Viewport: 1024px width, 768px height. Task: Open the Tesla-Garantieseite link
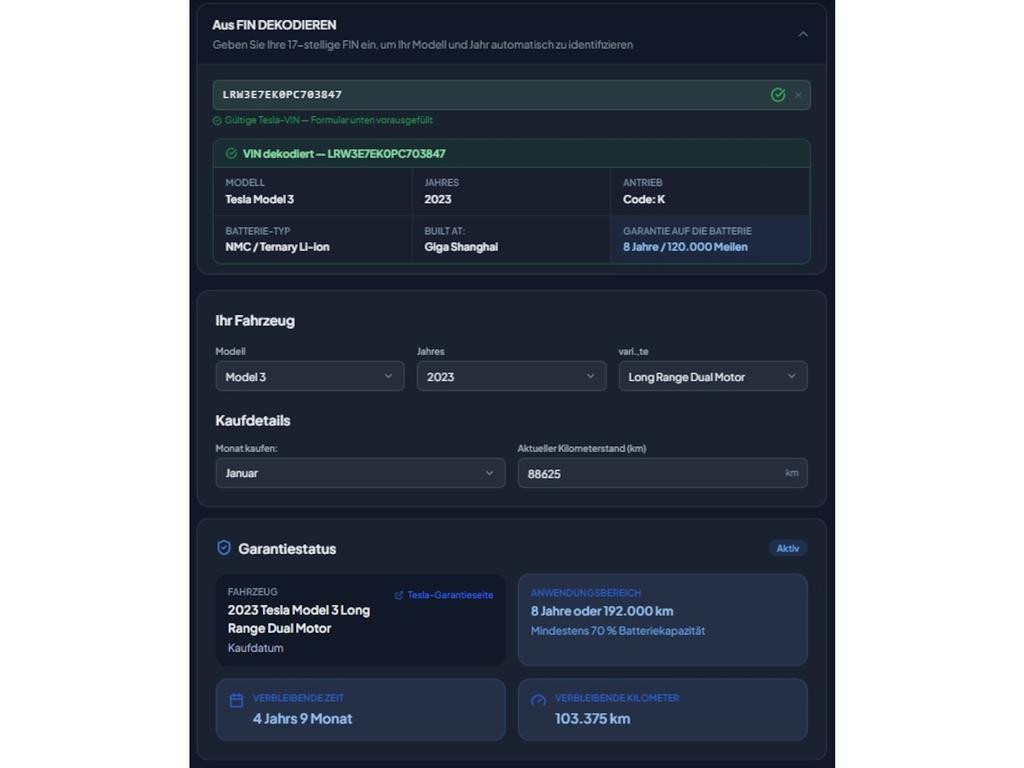tap(450, 595)
